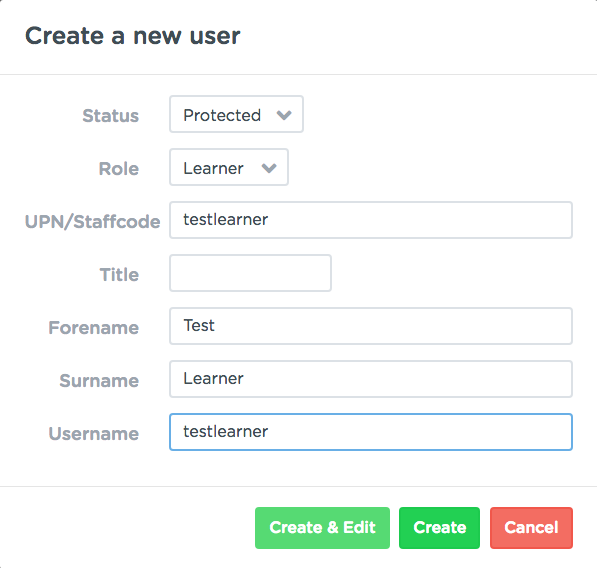
Task: Open the Status dropdown showing Protected
Action: pyautogui.click(x=236, y=114)
